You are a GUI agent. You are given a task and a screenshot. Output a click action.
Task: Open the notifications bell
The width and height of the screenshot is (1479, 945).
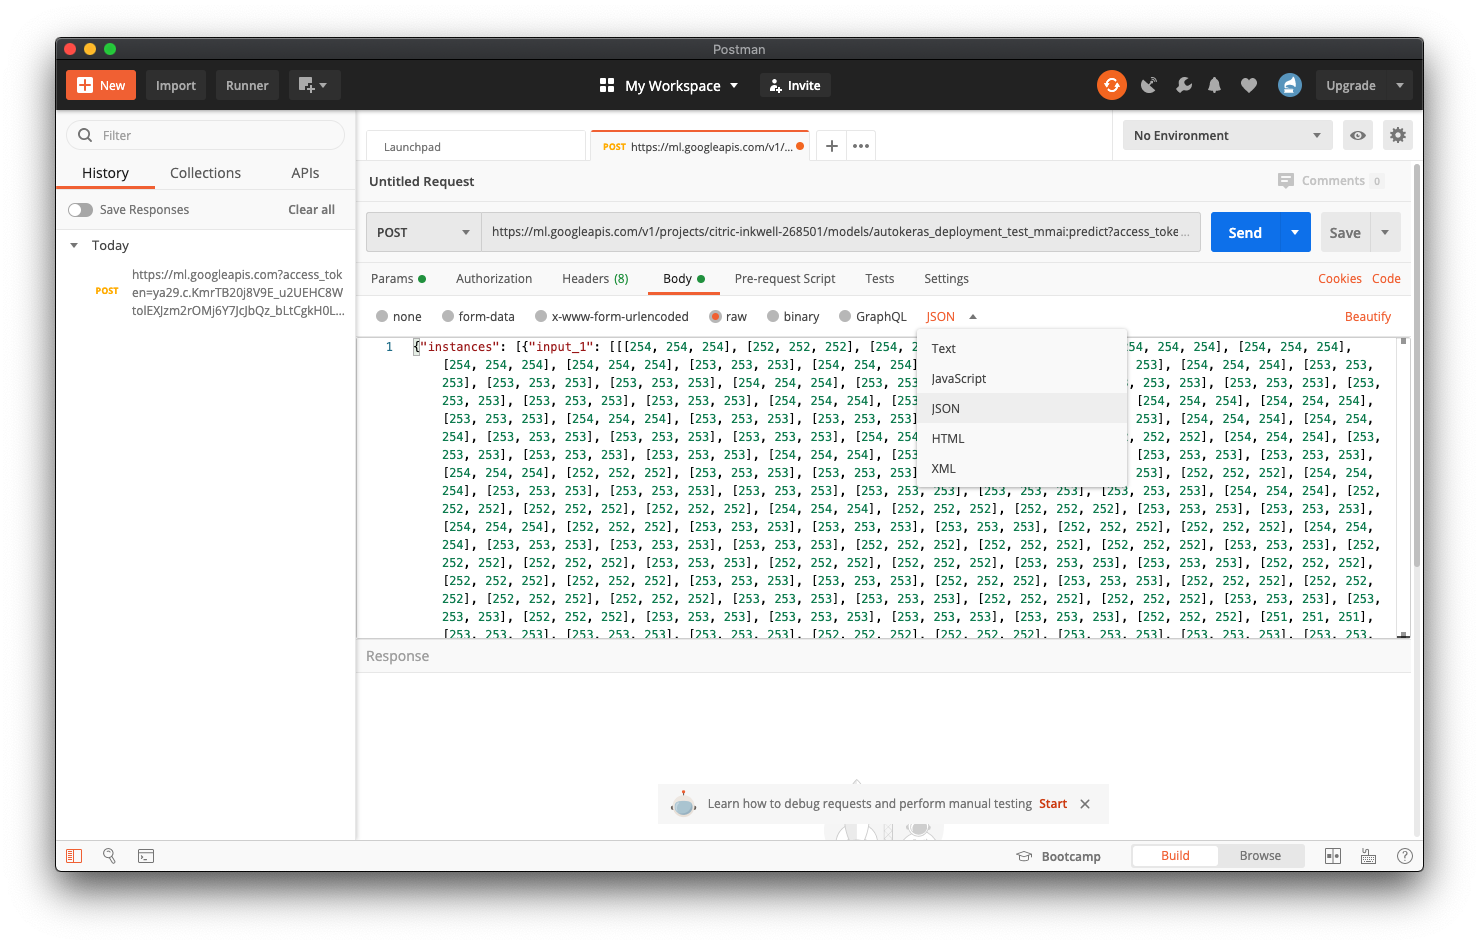click(1214, 85)
